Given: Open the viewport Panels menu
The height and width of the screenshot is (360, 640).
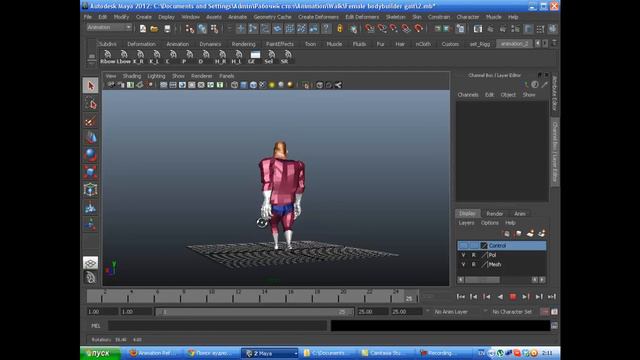Looking at the screenshot, I should click(x=227, y=76).
